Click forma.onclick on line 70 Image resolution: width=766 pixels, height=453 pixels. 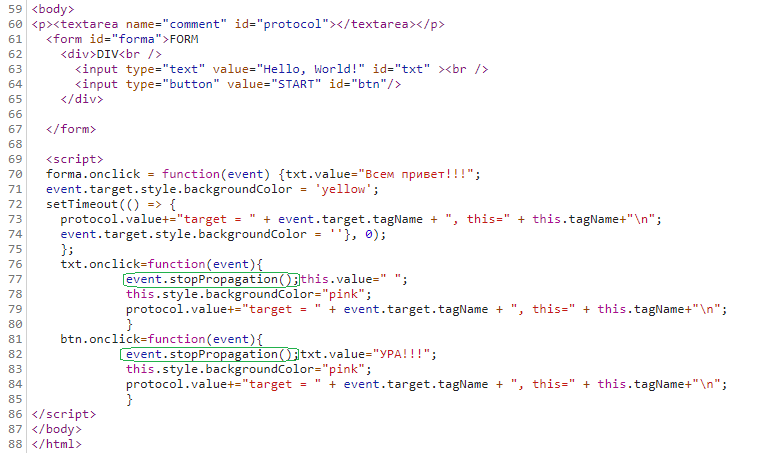click(x=93, y=174)
